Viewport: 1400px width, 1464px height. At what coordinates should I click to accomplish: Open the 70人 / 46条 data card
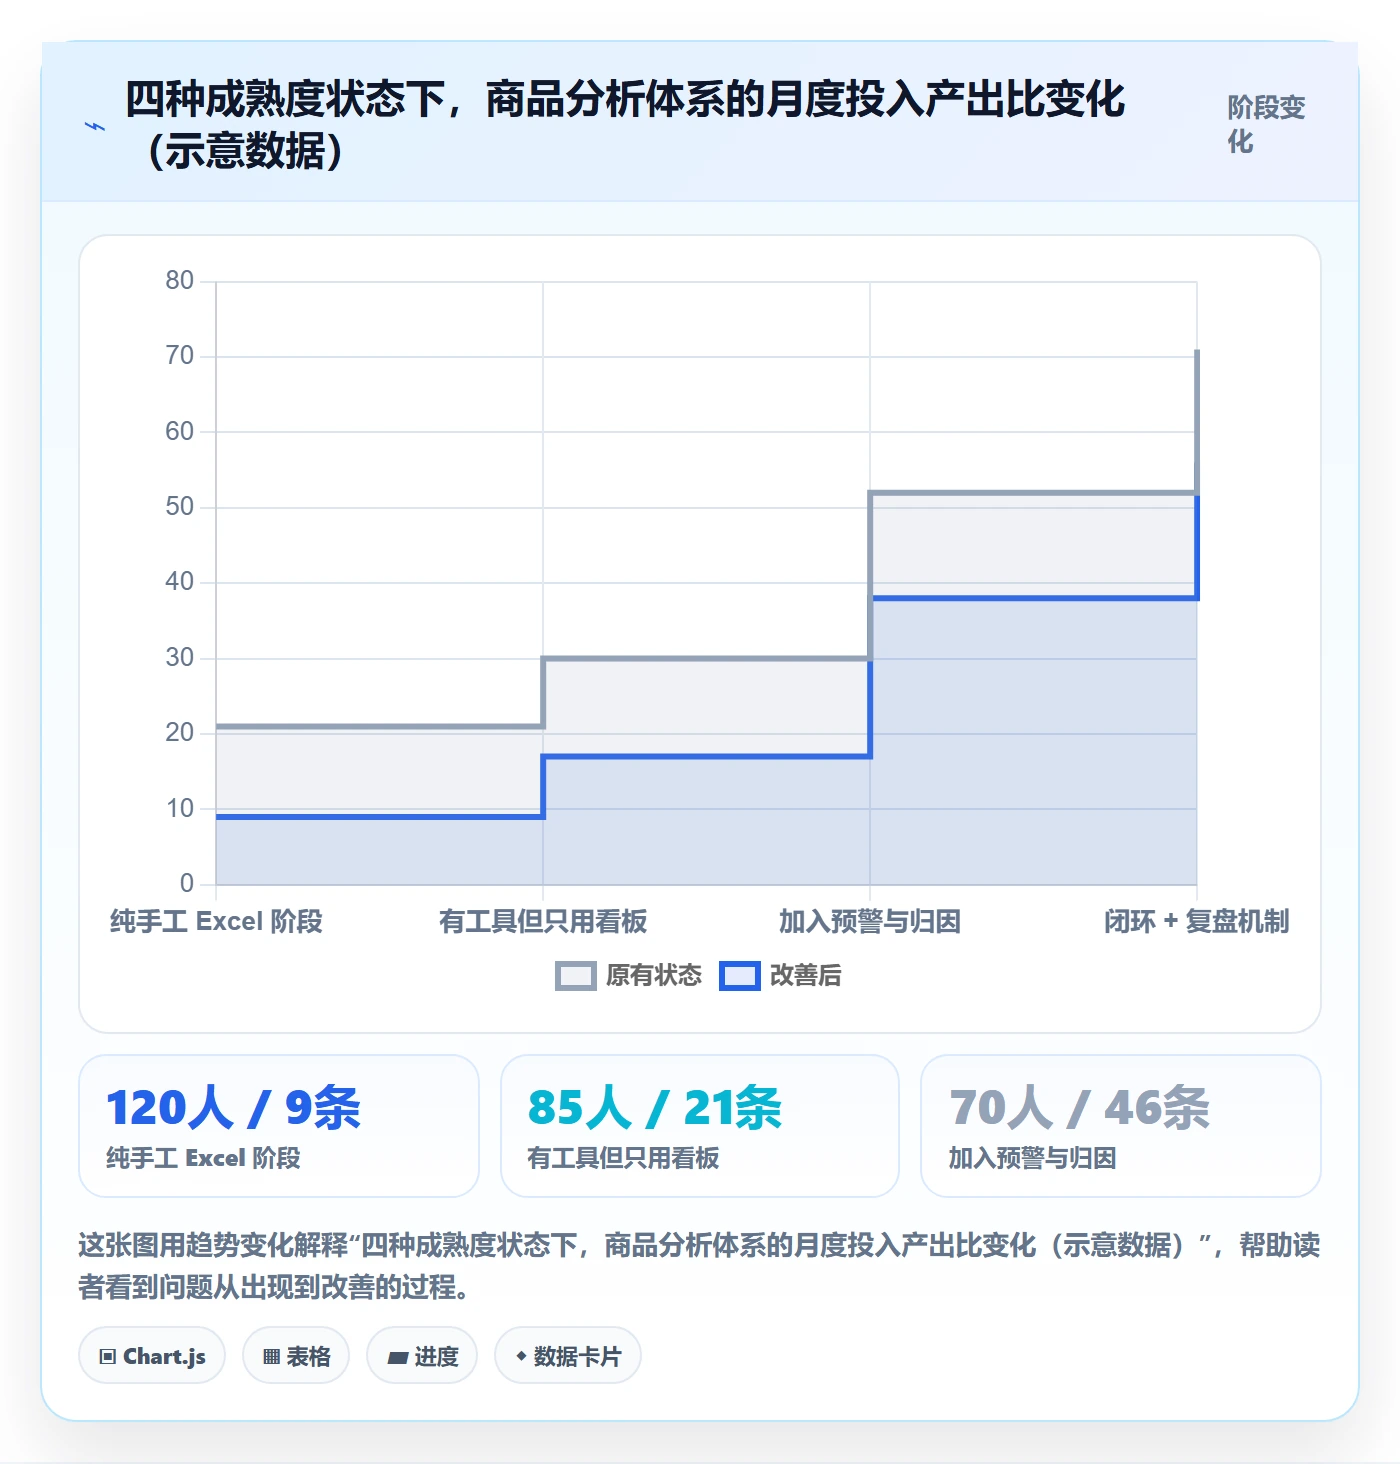click(x=1121, y=1126)
